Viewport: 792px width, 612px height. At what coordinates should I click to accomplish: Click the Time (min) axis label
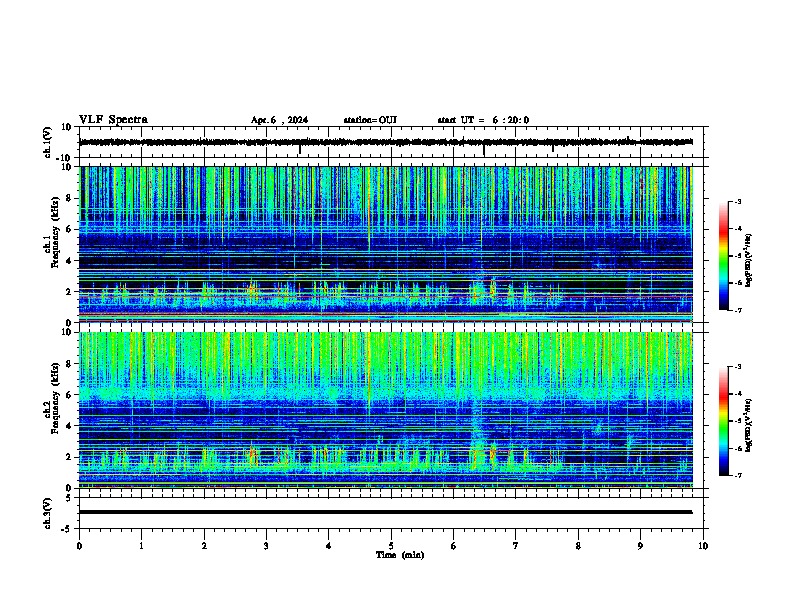click(x=400, y=555)
